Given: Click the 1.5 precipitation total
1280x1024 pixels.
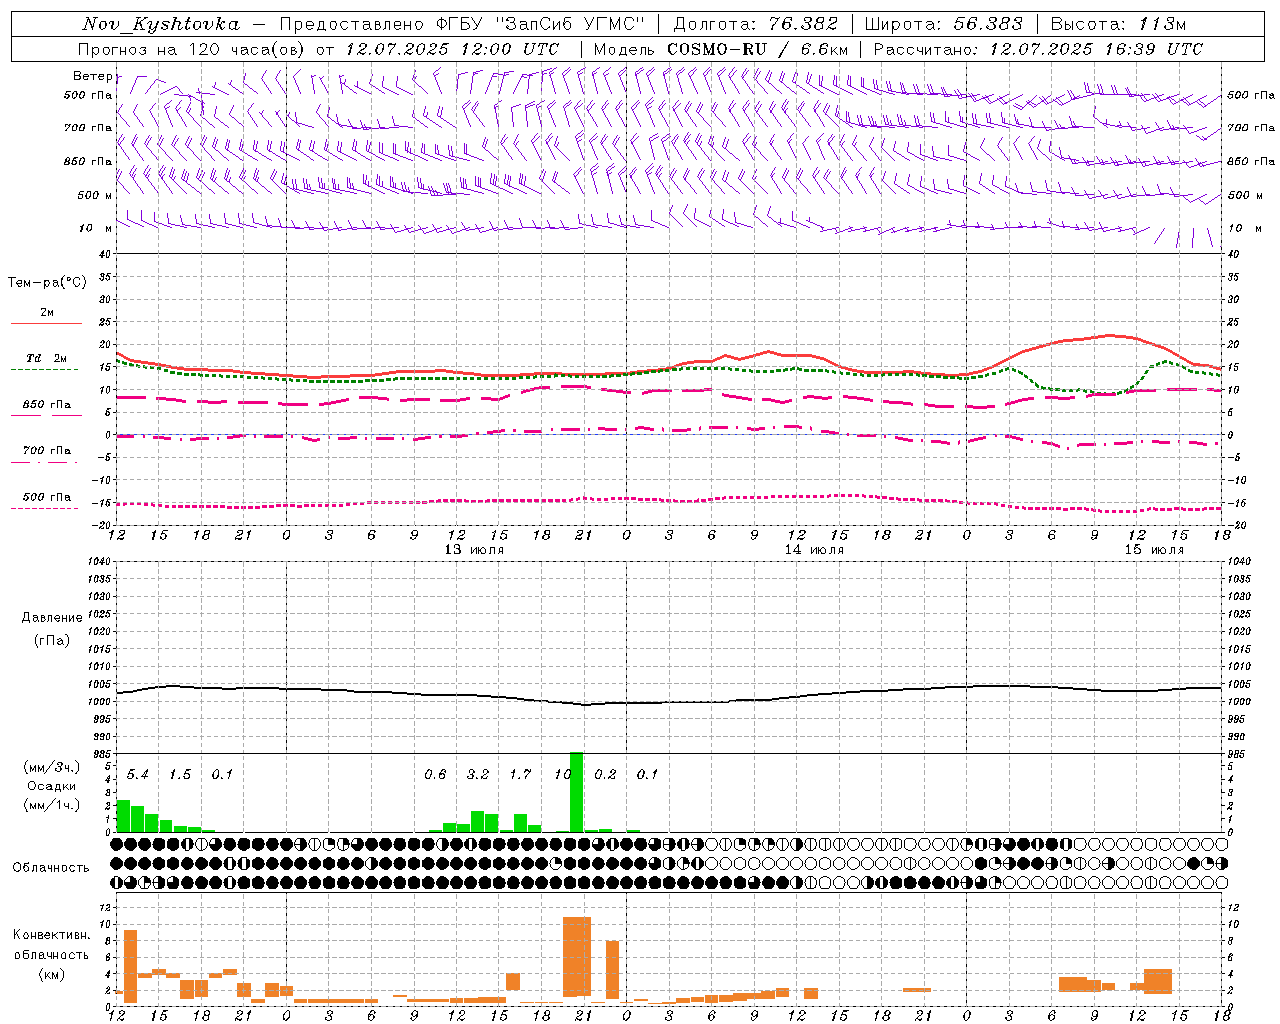Looking at the screenshot, I should point(180,774).
